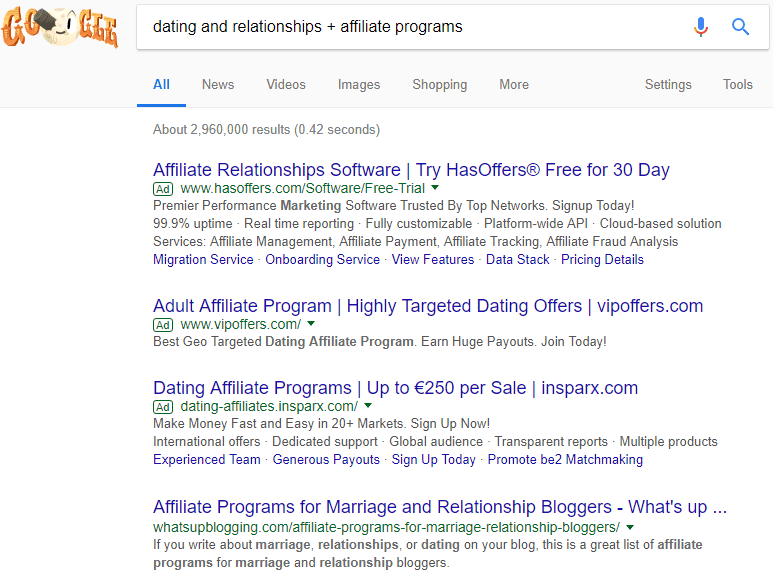The image size is (773, 572).
Task: Switch to the News tab
Action: coord(218,85)
